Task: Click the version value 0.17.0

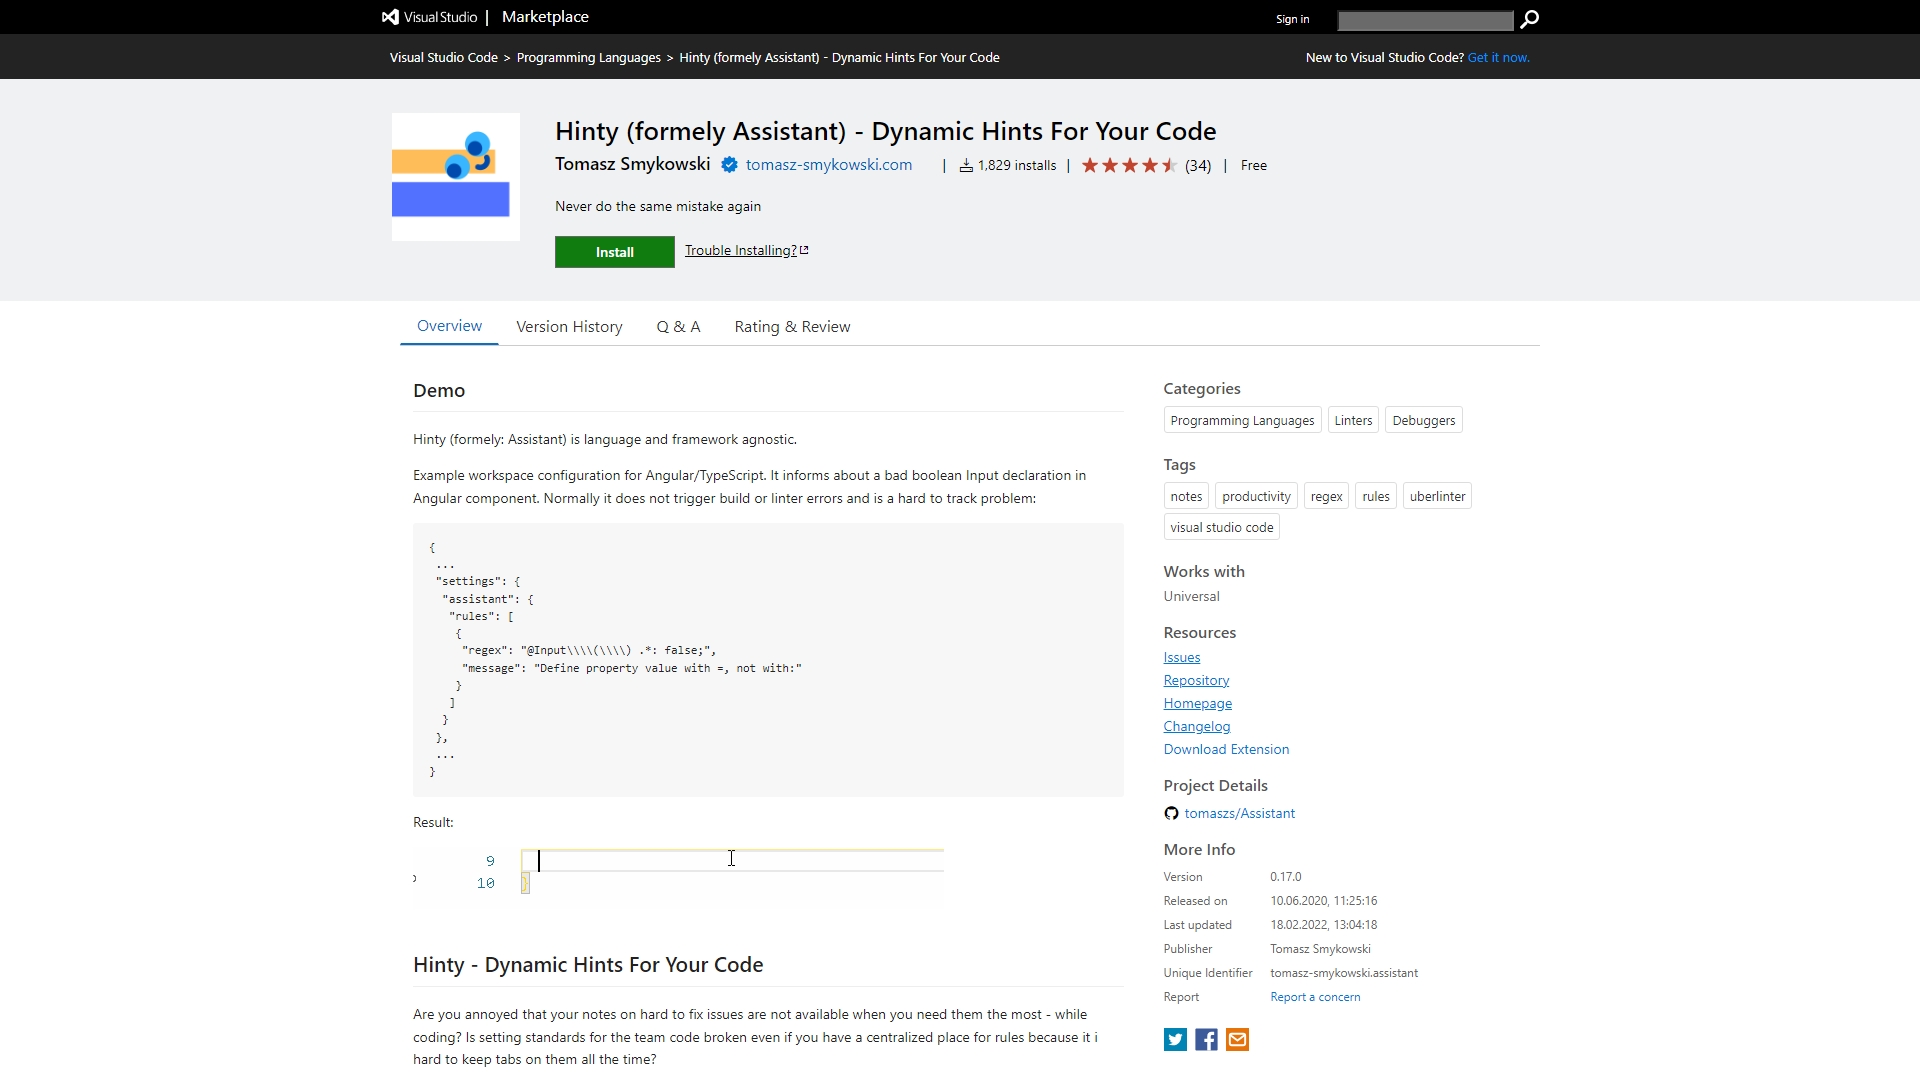Action: pos(1286,877)
